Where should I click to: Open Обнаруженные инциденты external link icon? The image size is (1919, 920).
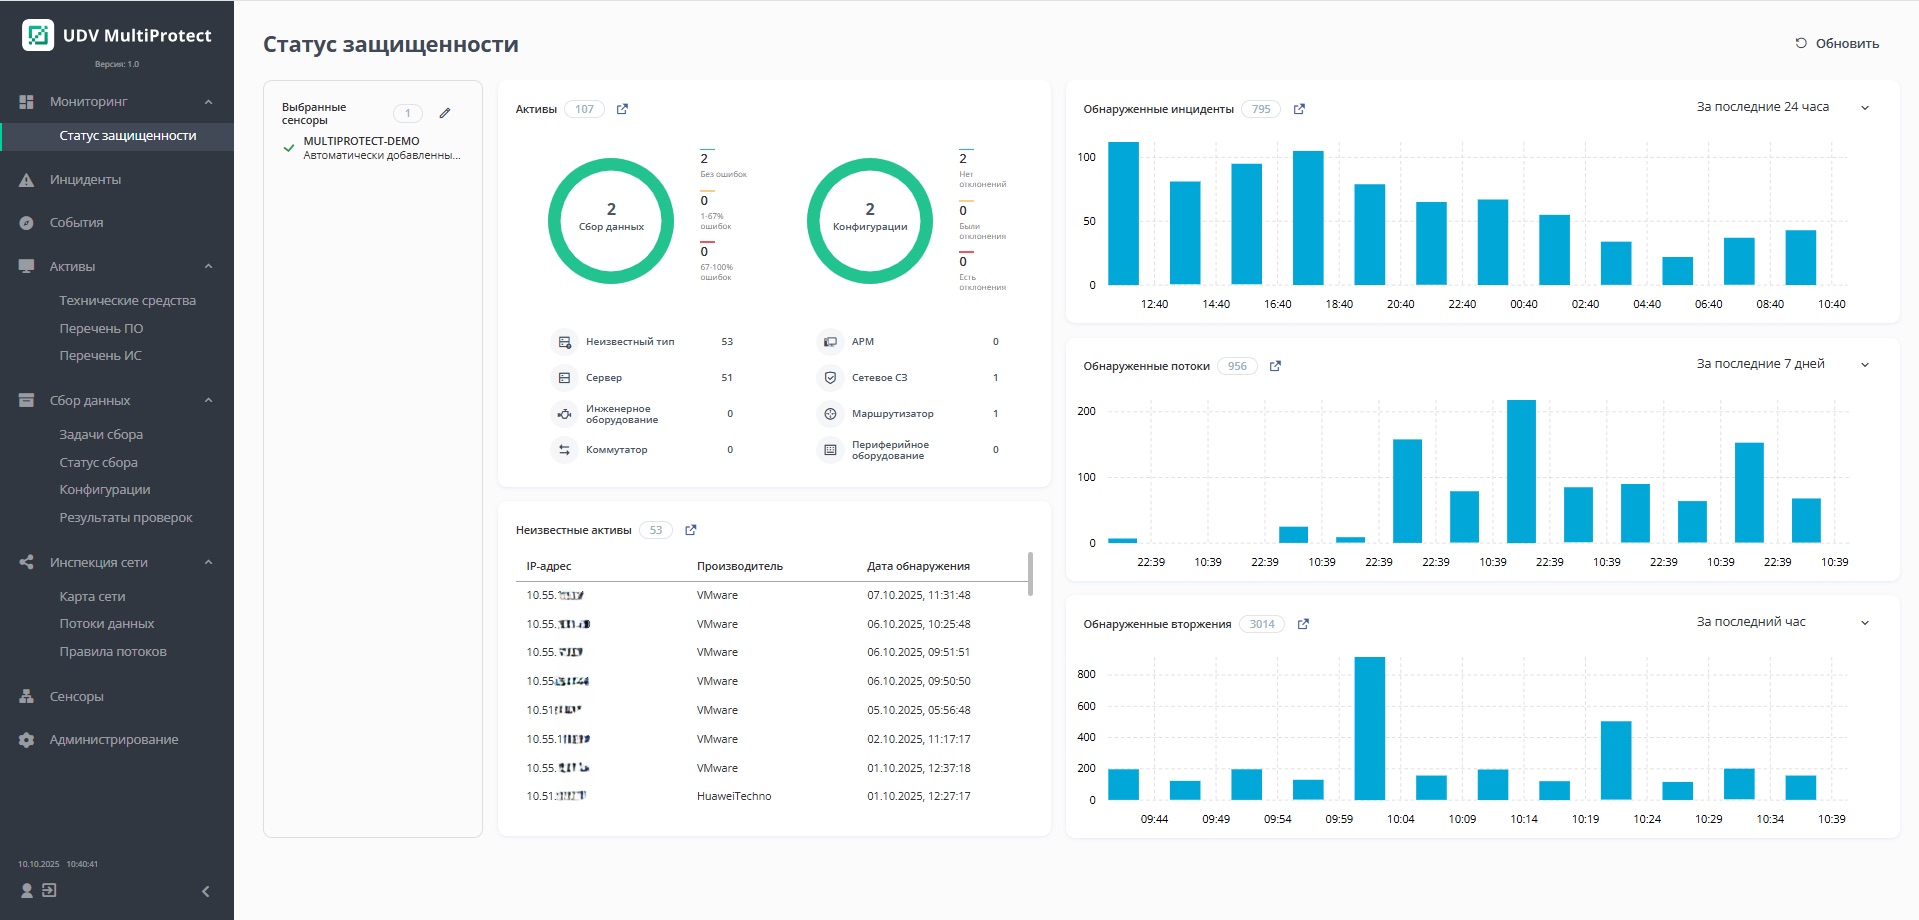[x=1299, y=109]
